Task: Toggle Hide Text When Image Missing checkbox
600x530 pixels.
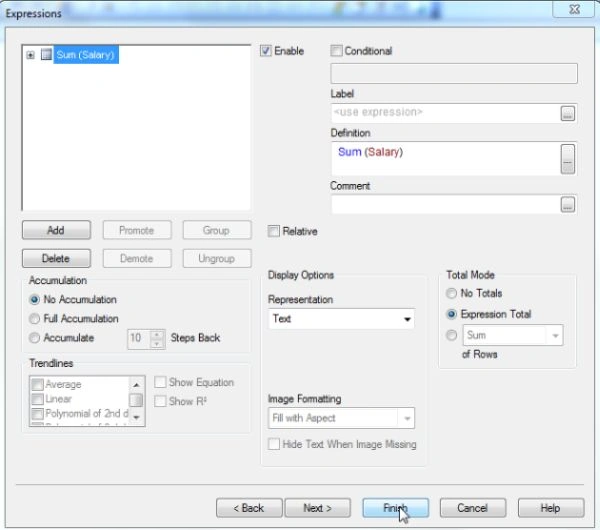Action: (x=274, y=444)
